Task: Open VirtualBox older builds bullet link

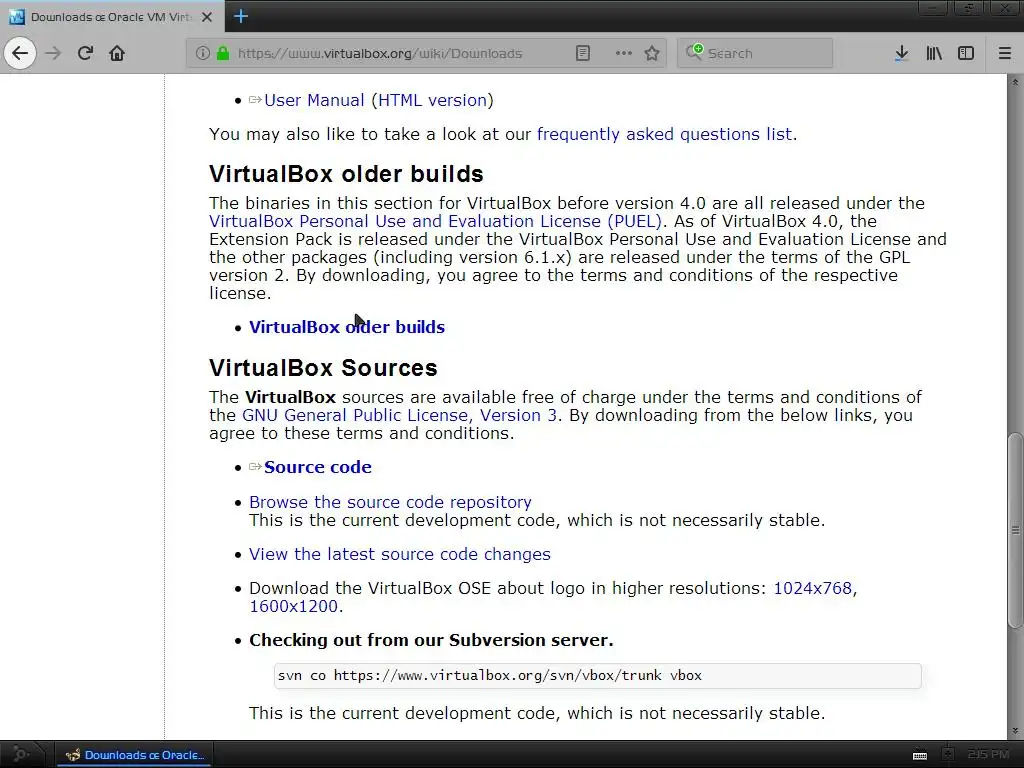Action: click(x=347, y=327)
